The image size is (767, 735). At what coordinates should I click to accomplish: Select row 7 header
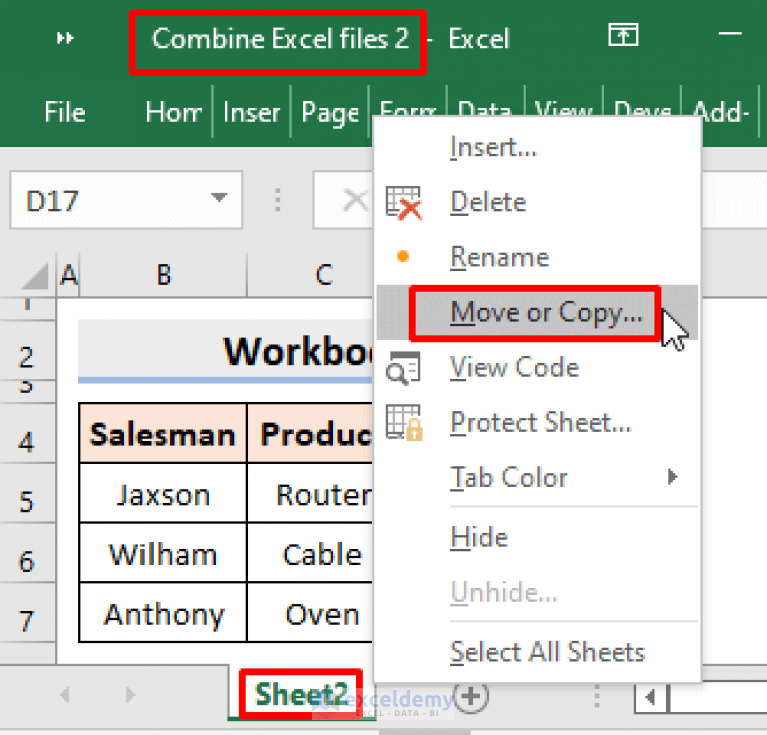coord(27,612)
